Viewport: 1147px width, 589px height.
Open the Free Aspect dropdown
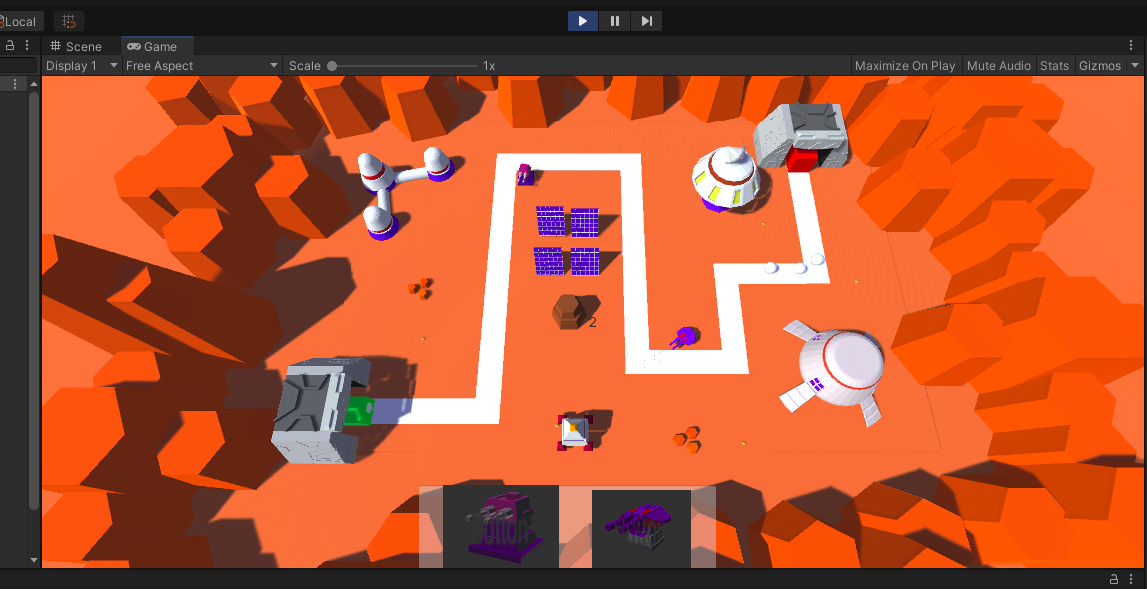(x=201, y=66)
